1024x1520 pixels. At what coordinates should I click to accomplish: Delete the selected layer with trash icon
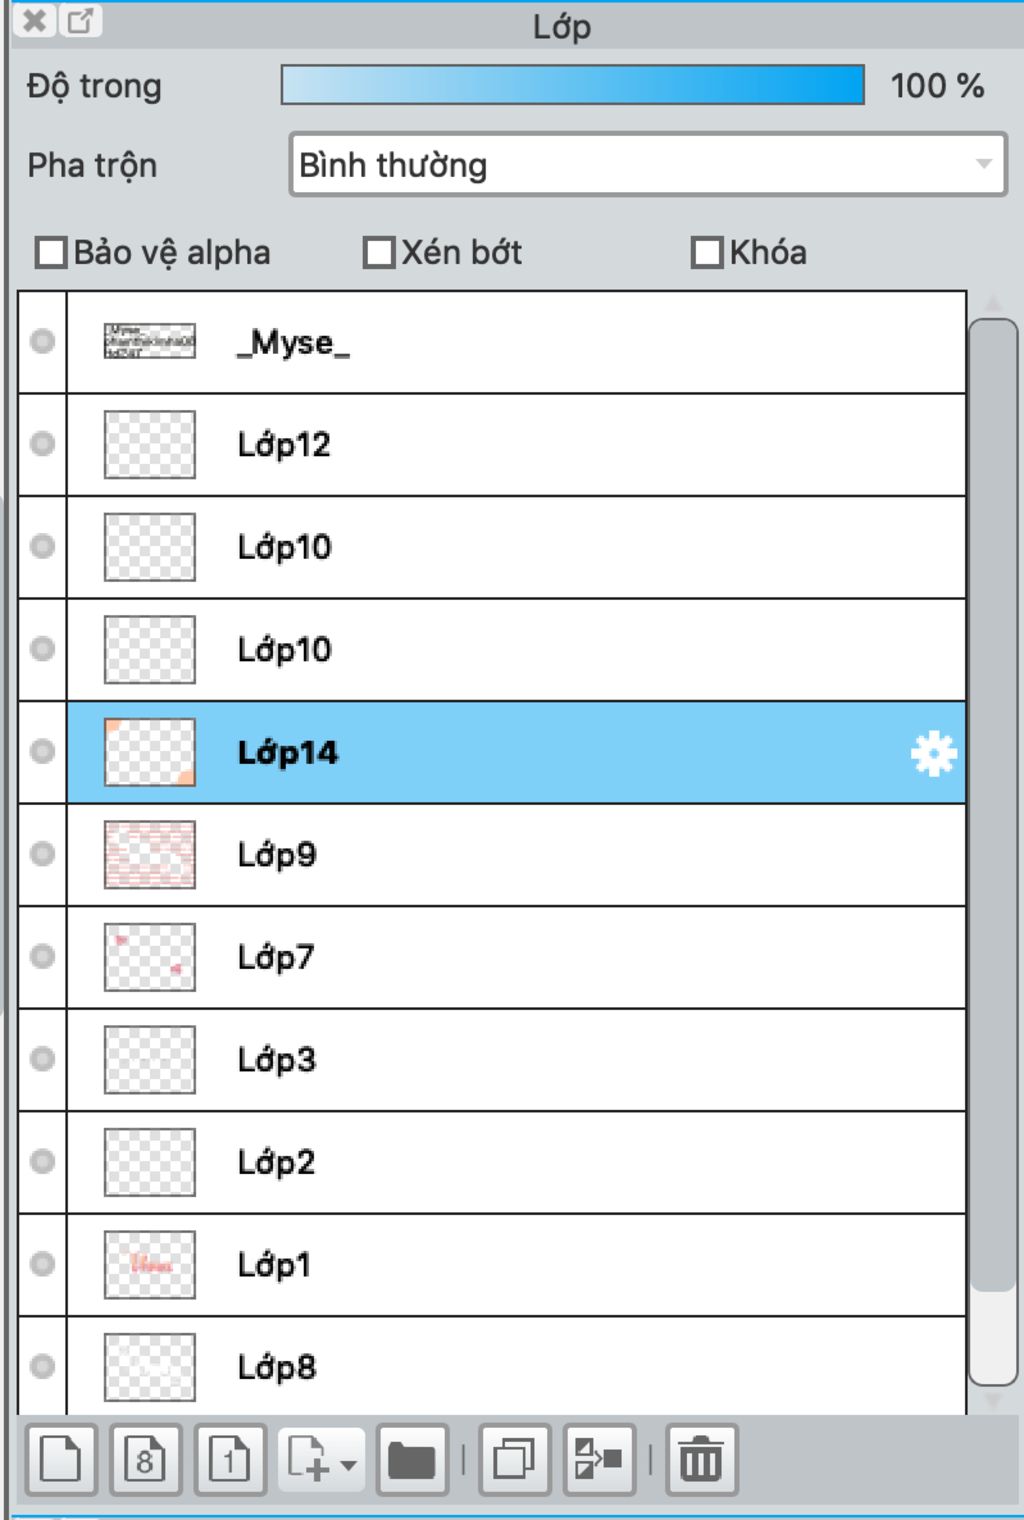701,1460
